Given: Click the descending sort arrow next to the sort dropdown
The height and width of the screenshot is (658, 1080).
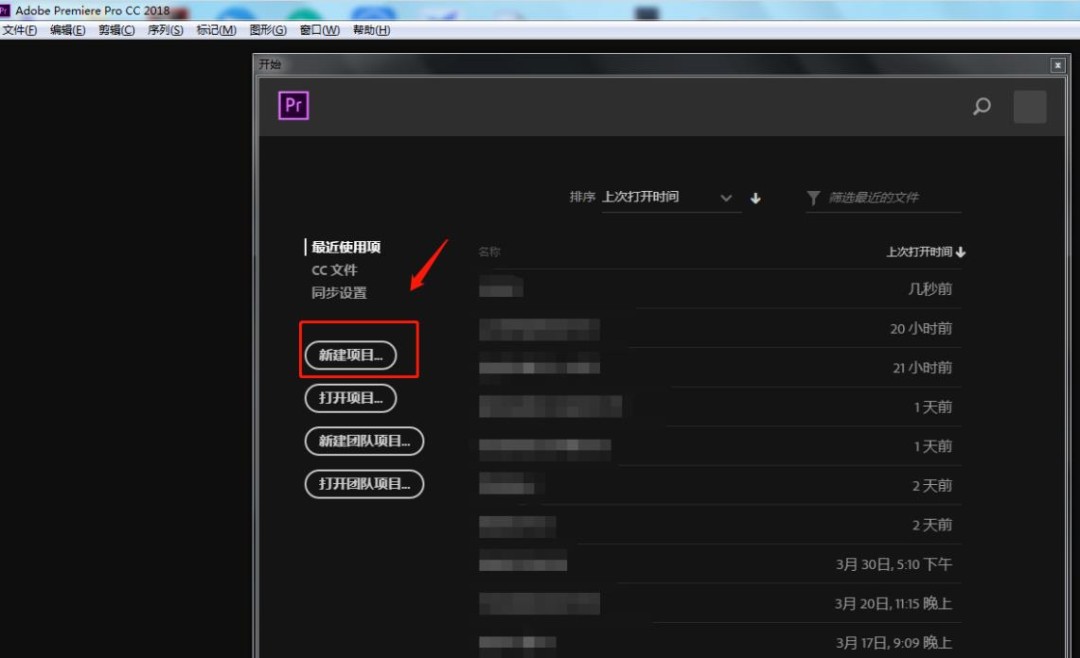Looking at the screenshot, I should (x=755, y=197).
